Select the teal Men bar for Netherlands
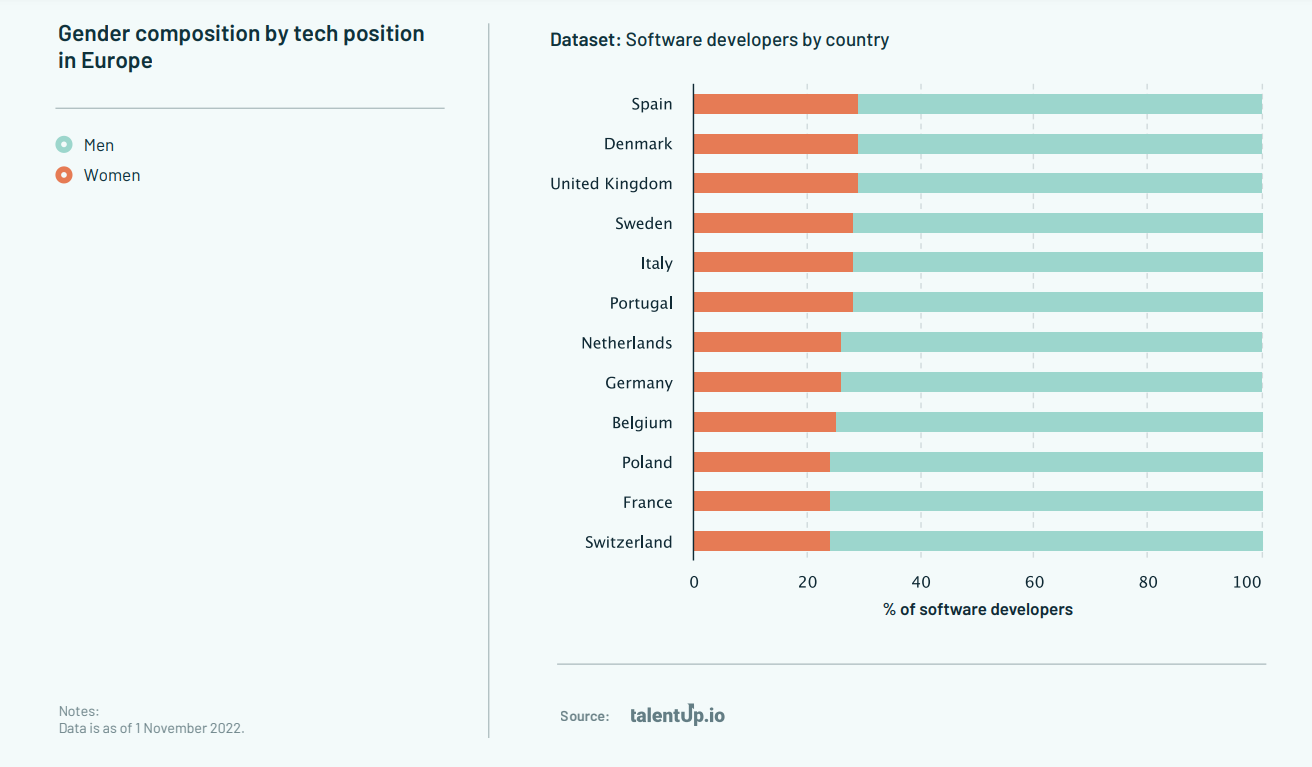This screenshot has width=1312, height=767. pos(1051,342)
